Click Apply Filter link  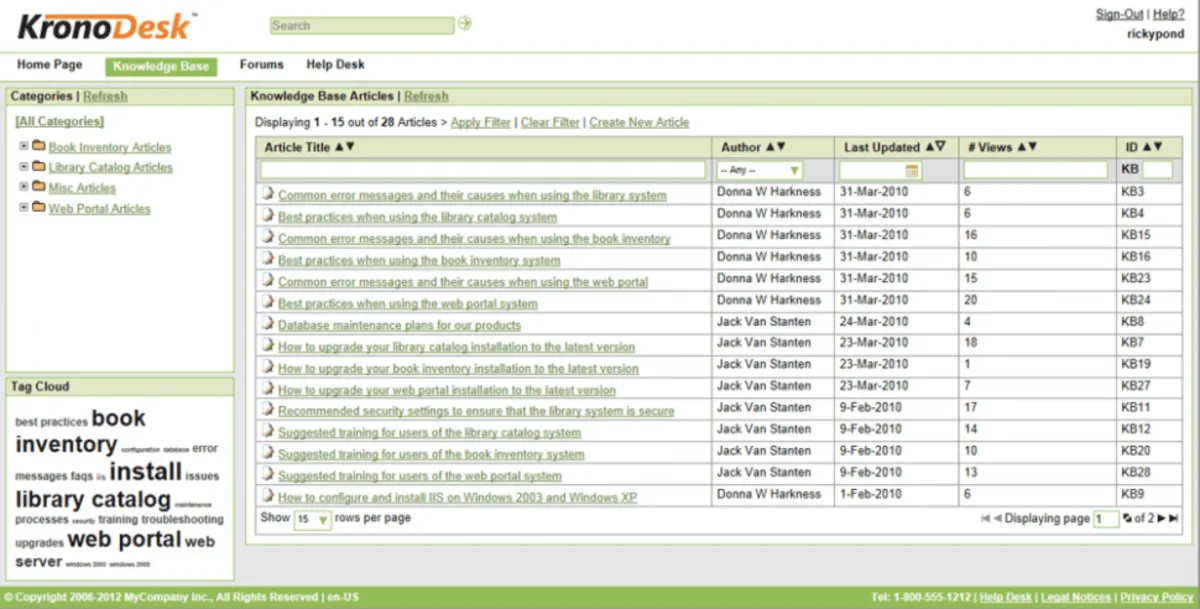point(481,122)
